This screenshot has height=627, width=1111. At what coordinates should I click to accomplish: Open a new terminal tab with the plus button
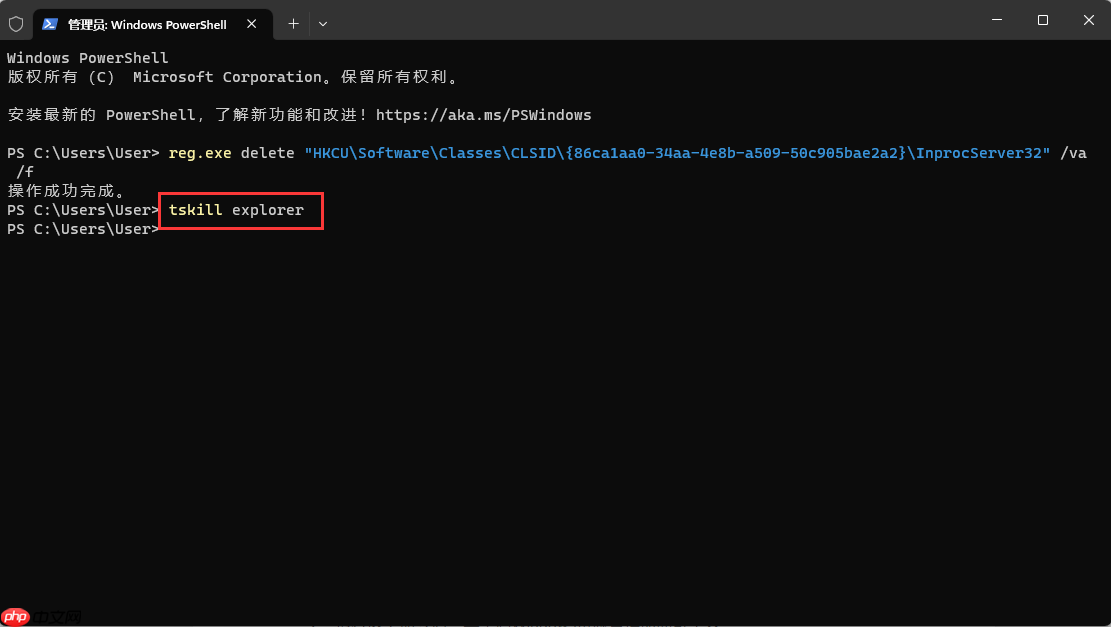tap(293, 23)
